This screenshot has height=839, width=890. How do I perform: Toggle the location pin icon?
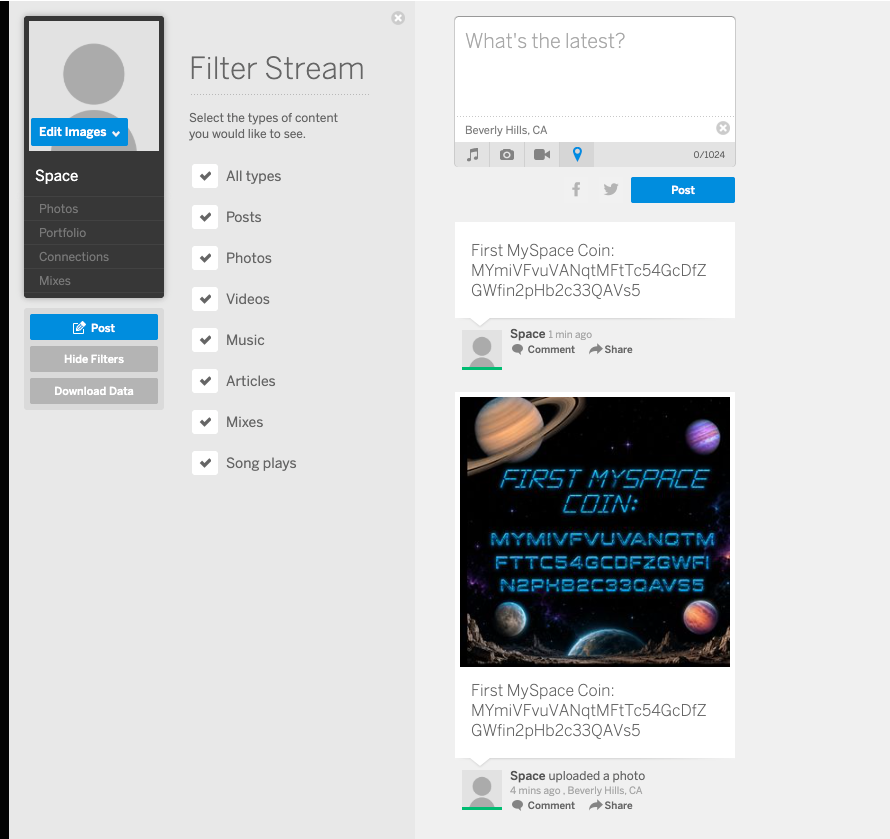click(x=577, y=154)
